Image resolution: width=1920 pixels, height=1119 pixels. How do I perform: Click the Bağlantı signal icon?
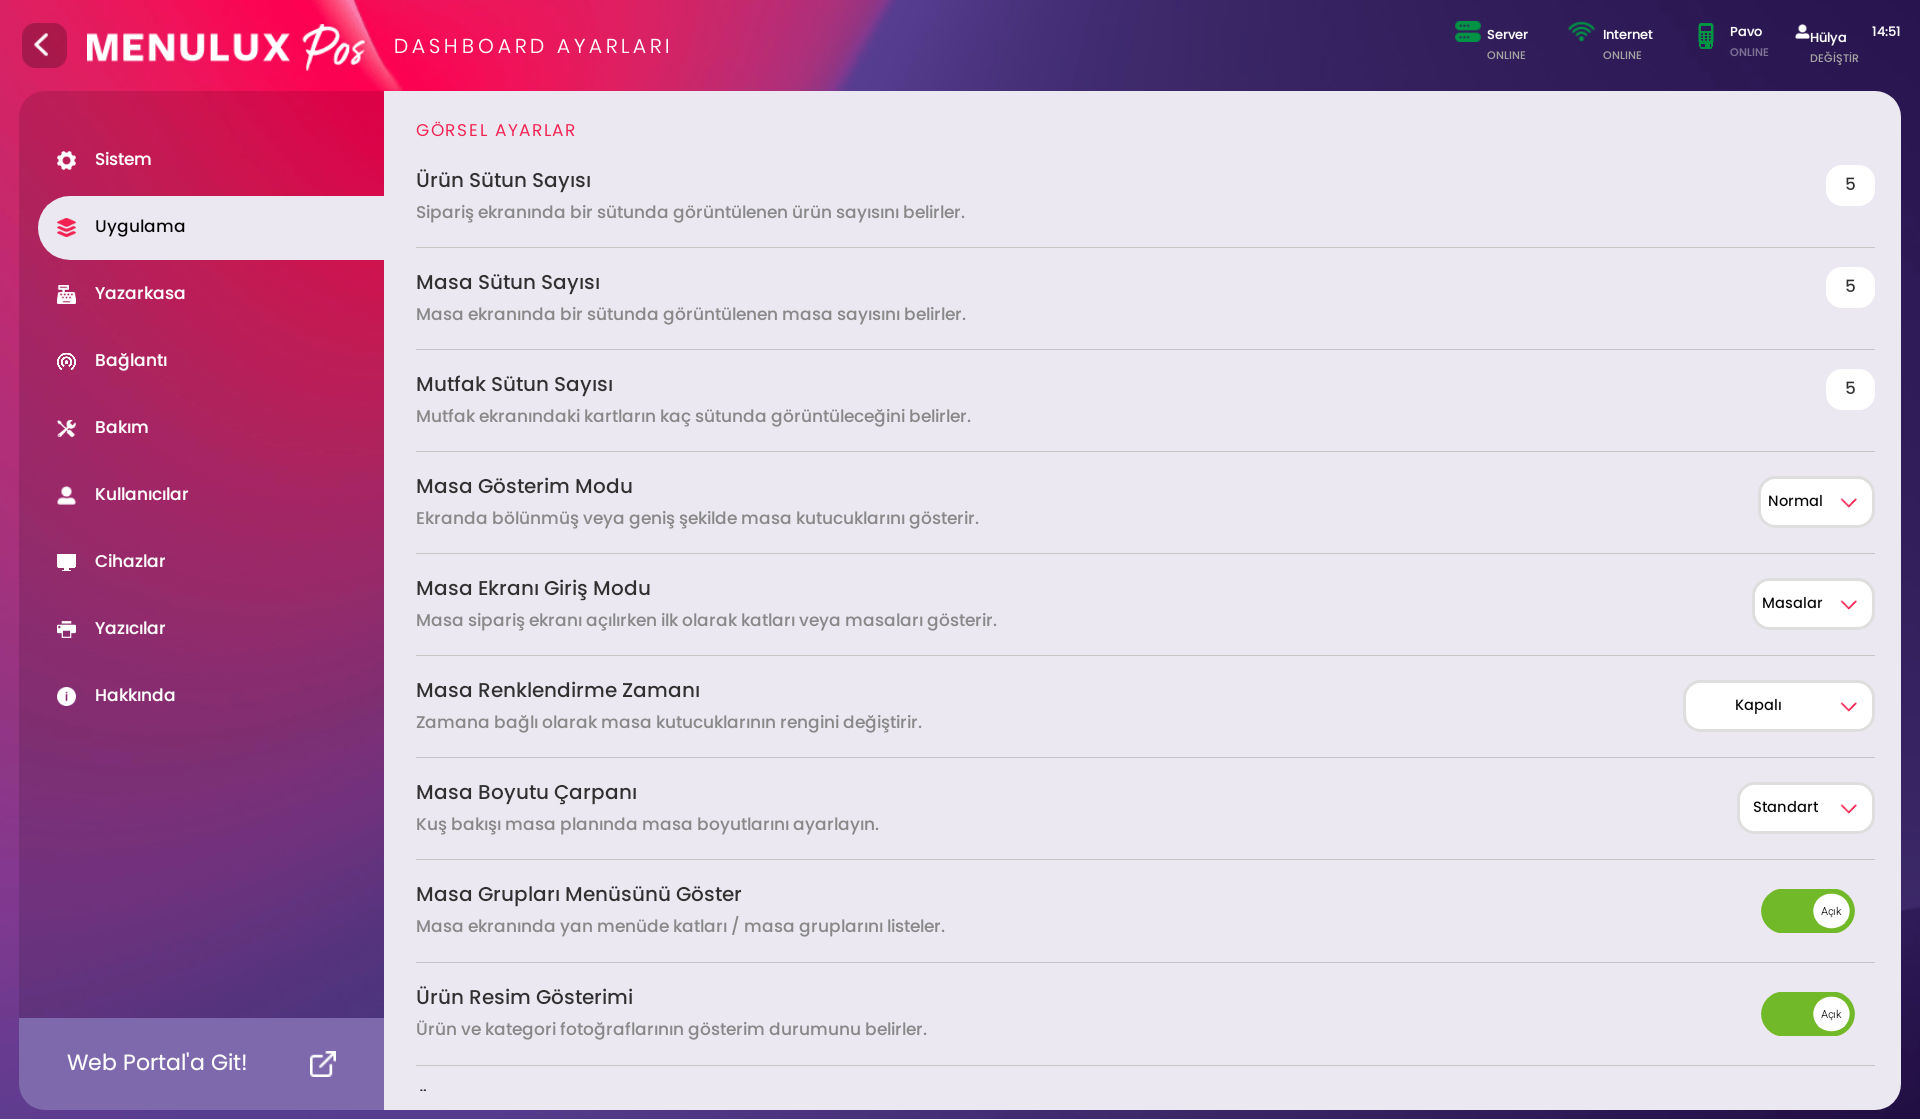(66, 361)
